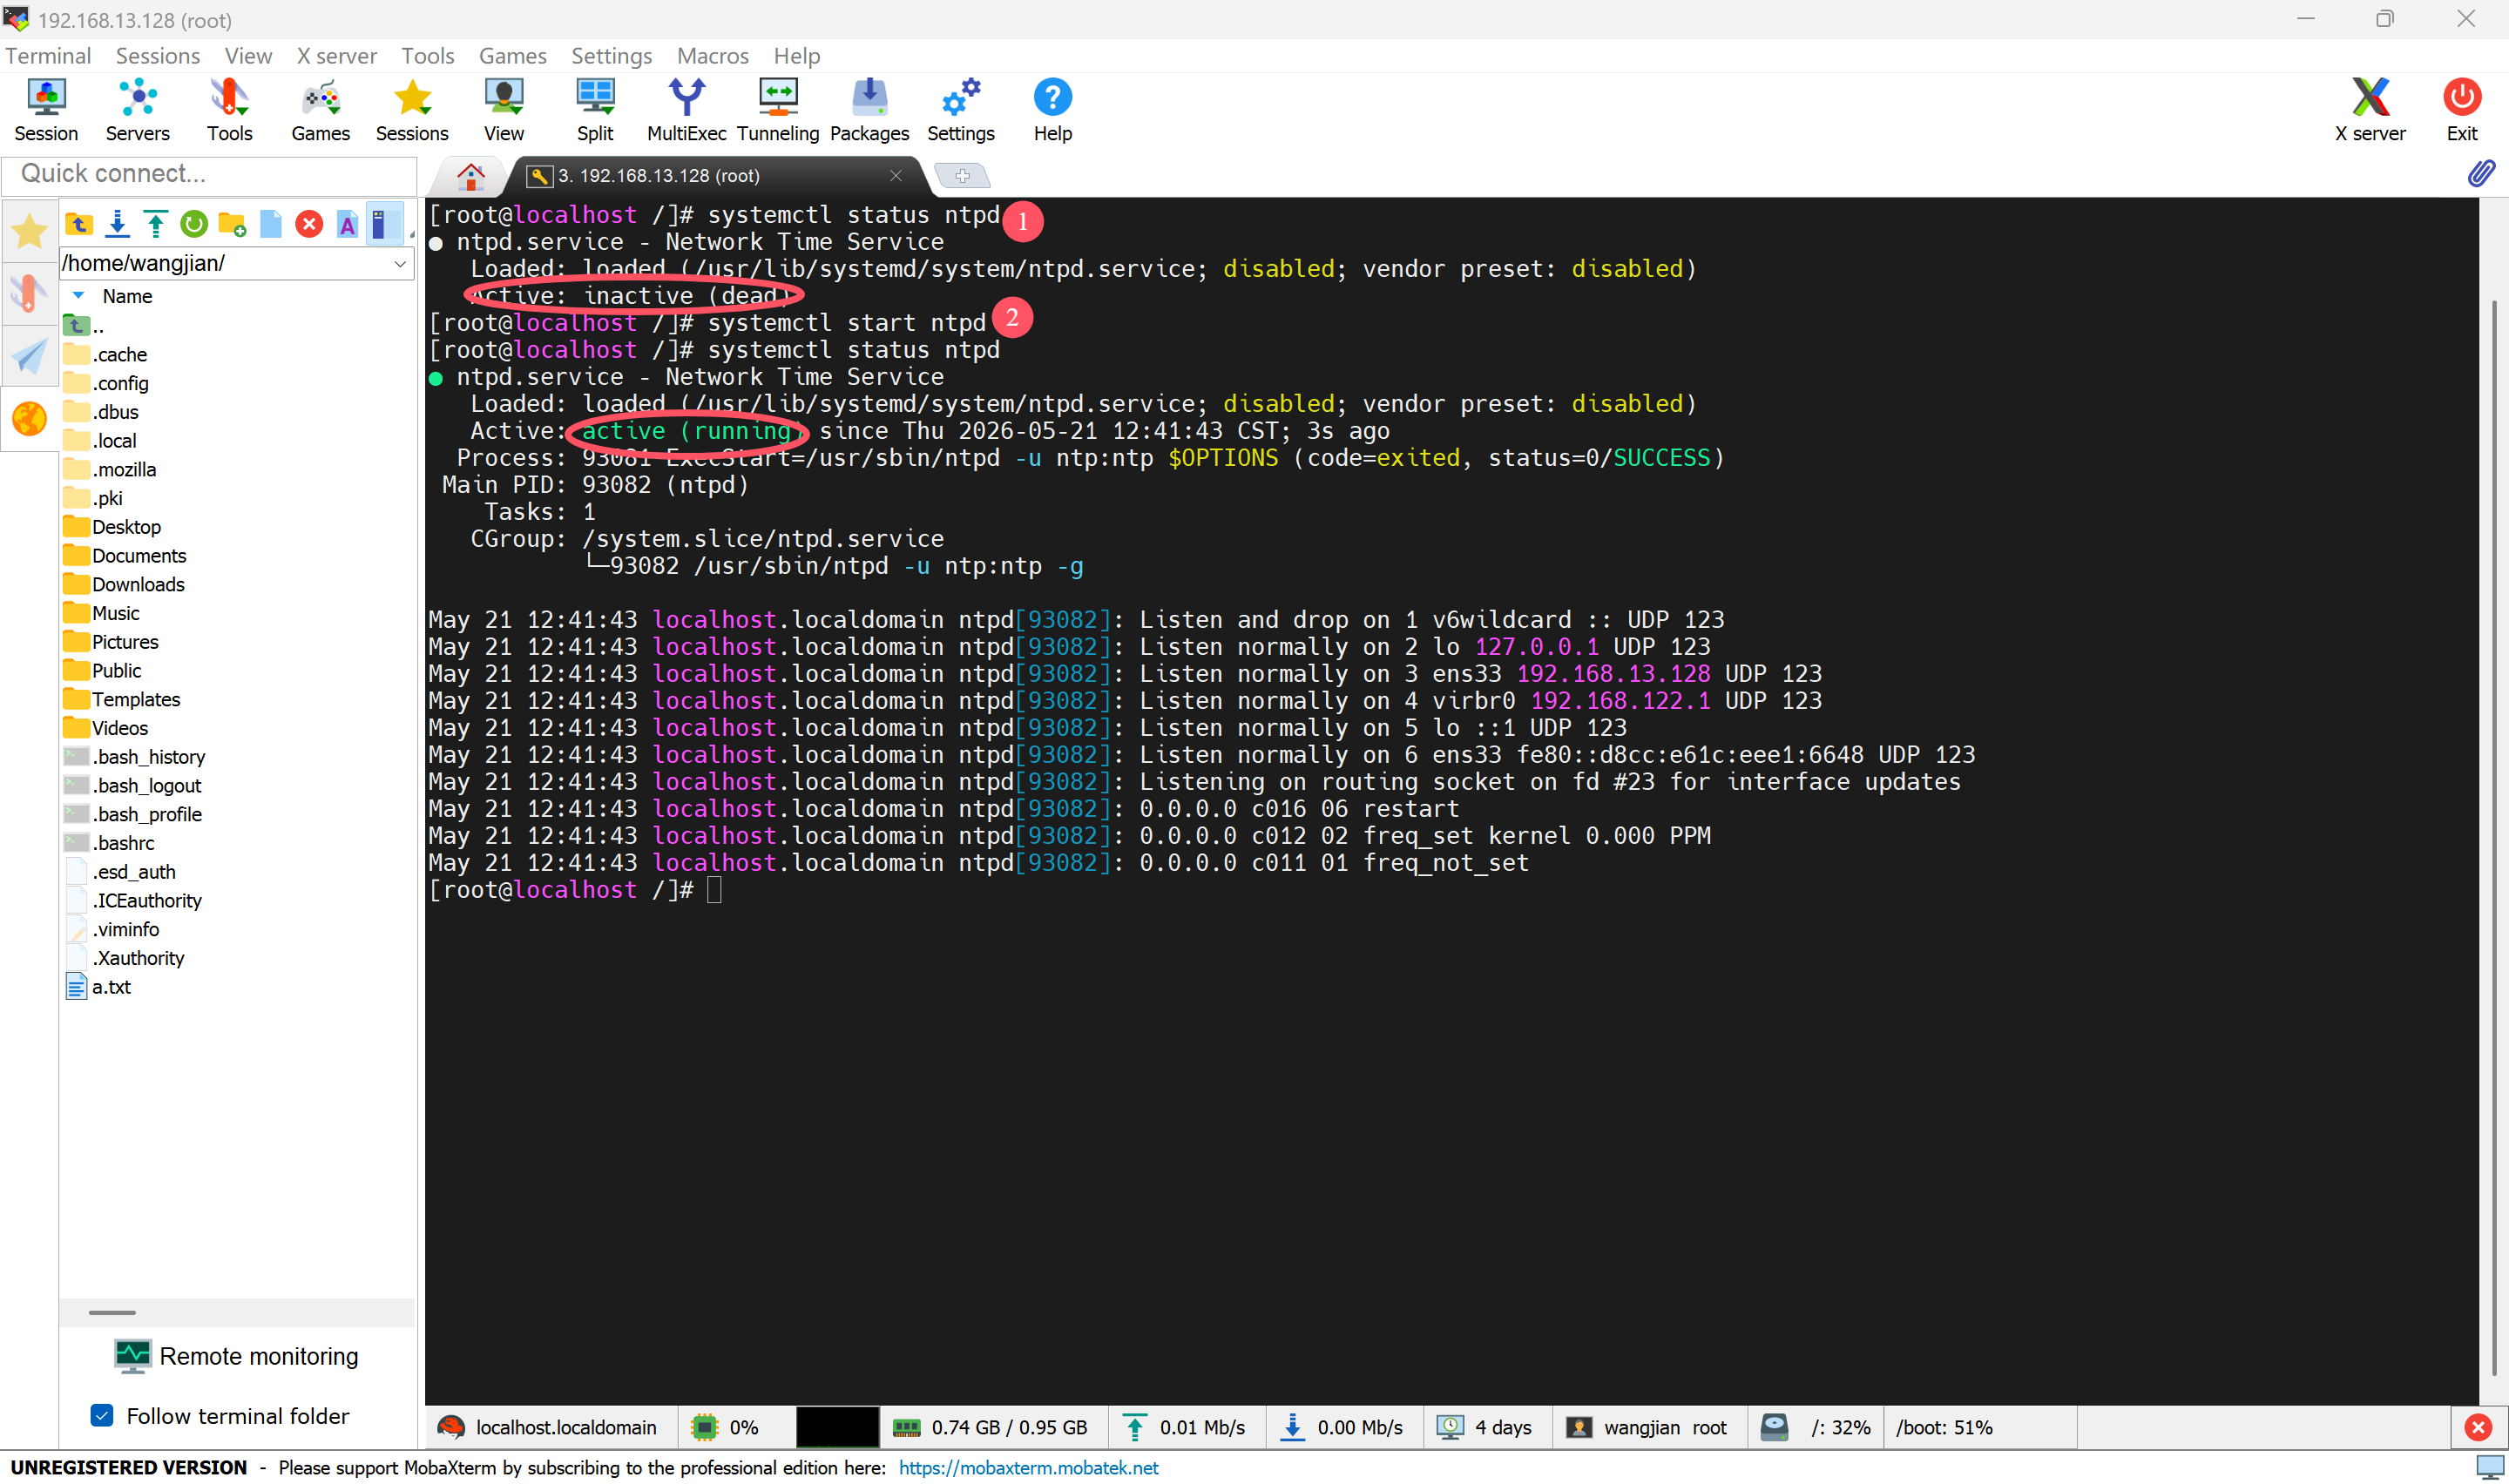Click the paperclip icon at top right
2509x1484 pixels.
click(2480, 174)
